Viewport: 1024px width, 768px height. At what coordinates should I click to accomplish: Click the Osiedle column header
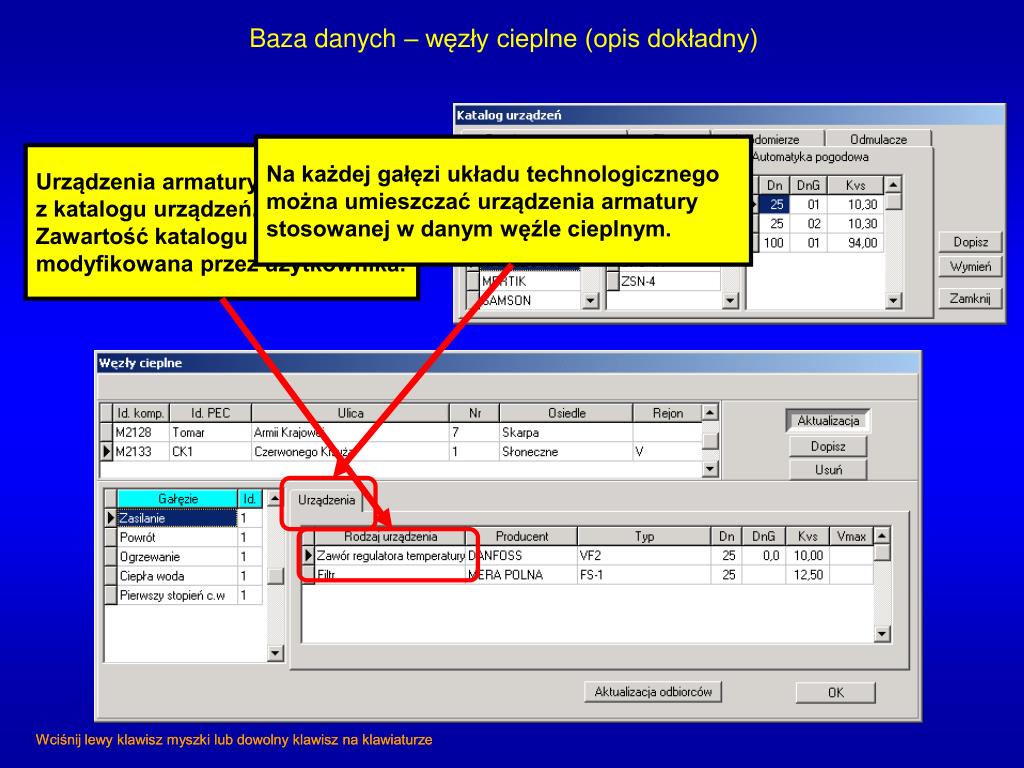[566, 413]
